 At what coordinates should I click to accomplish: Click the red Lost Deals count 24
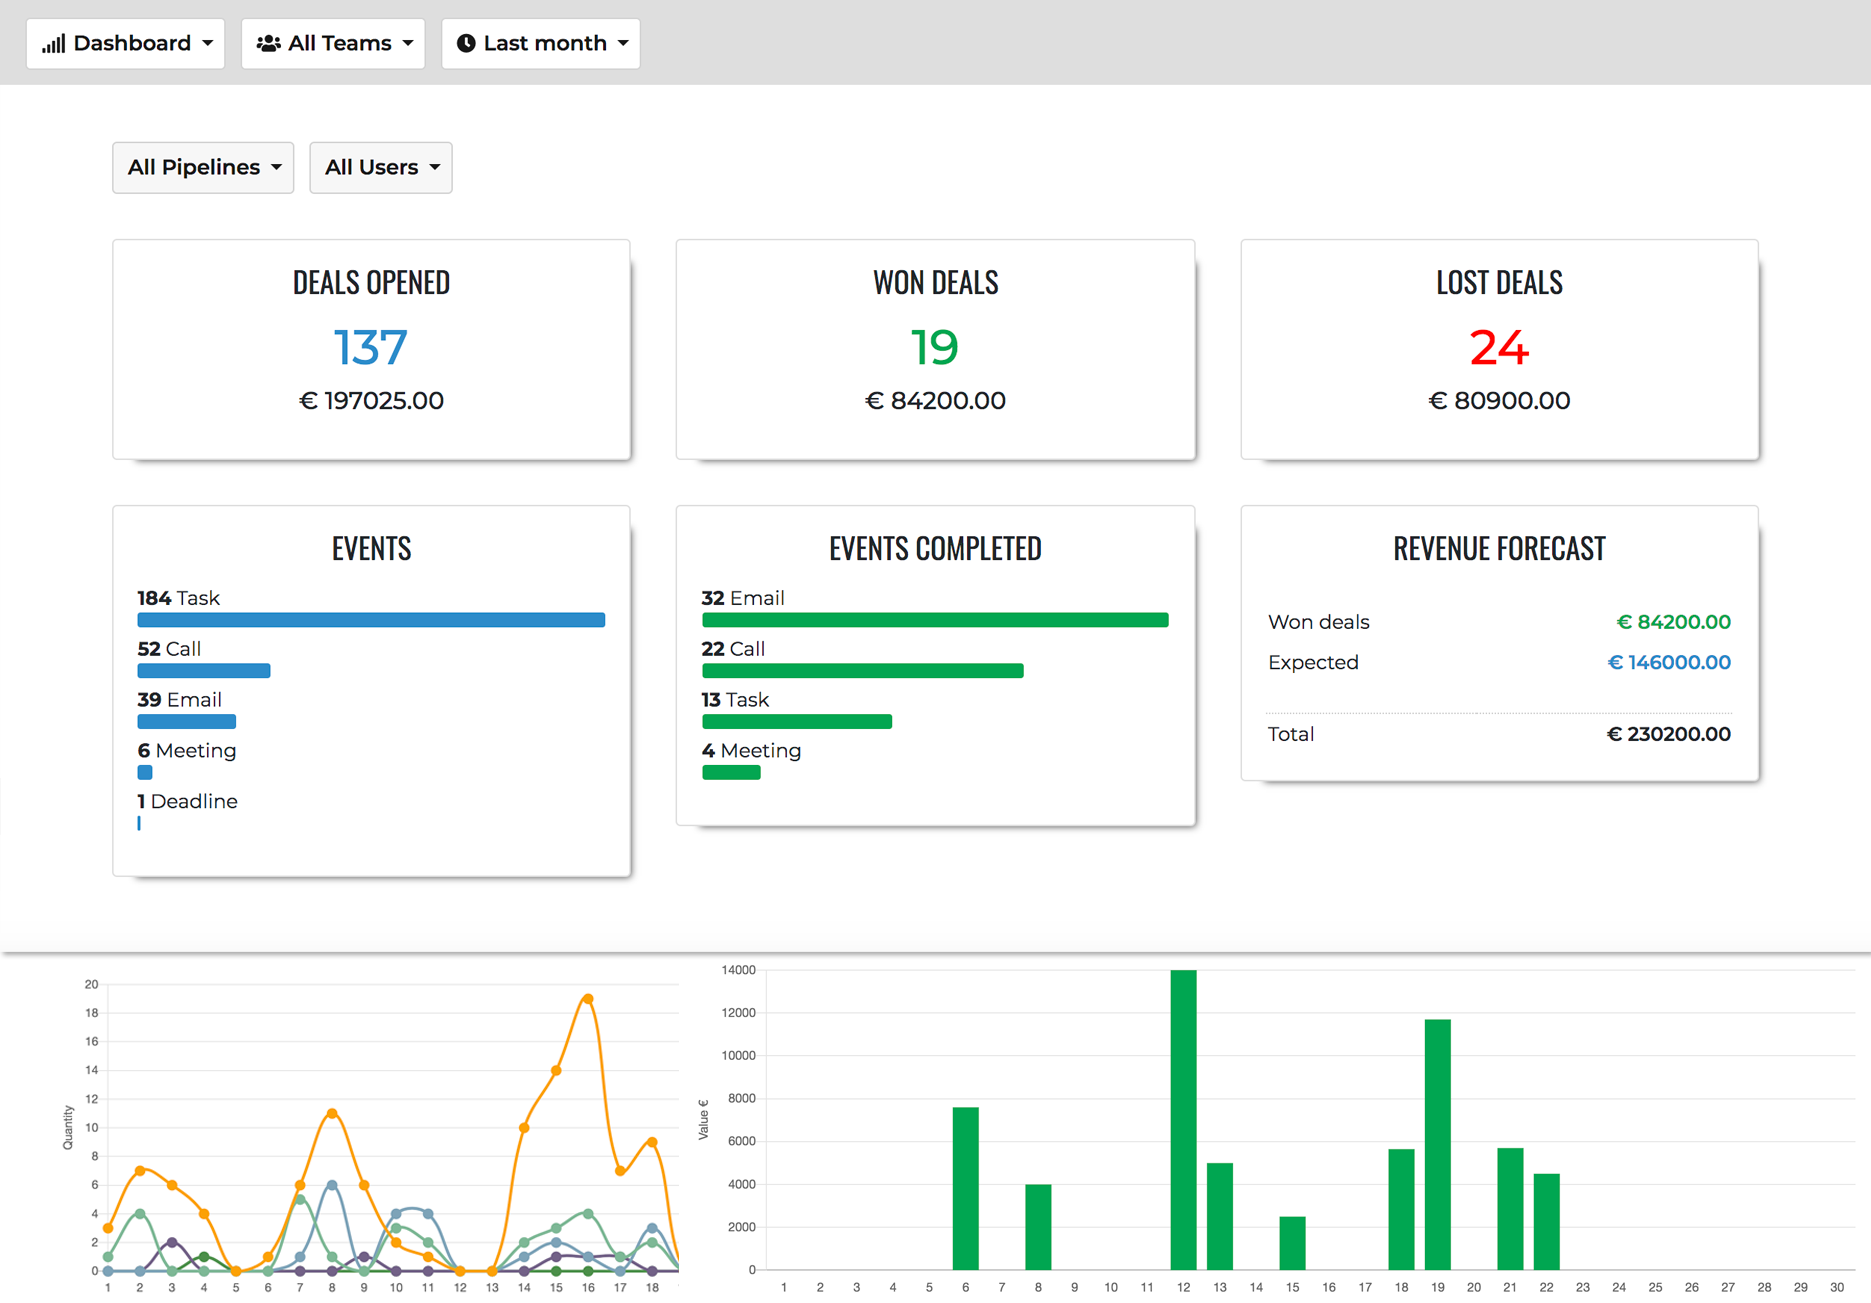[1498, 348]
